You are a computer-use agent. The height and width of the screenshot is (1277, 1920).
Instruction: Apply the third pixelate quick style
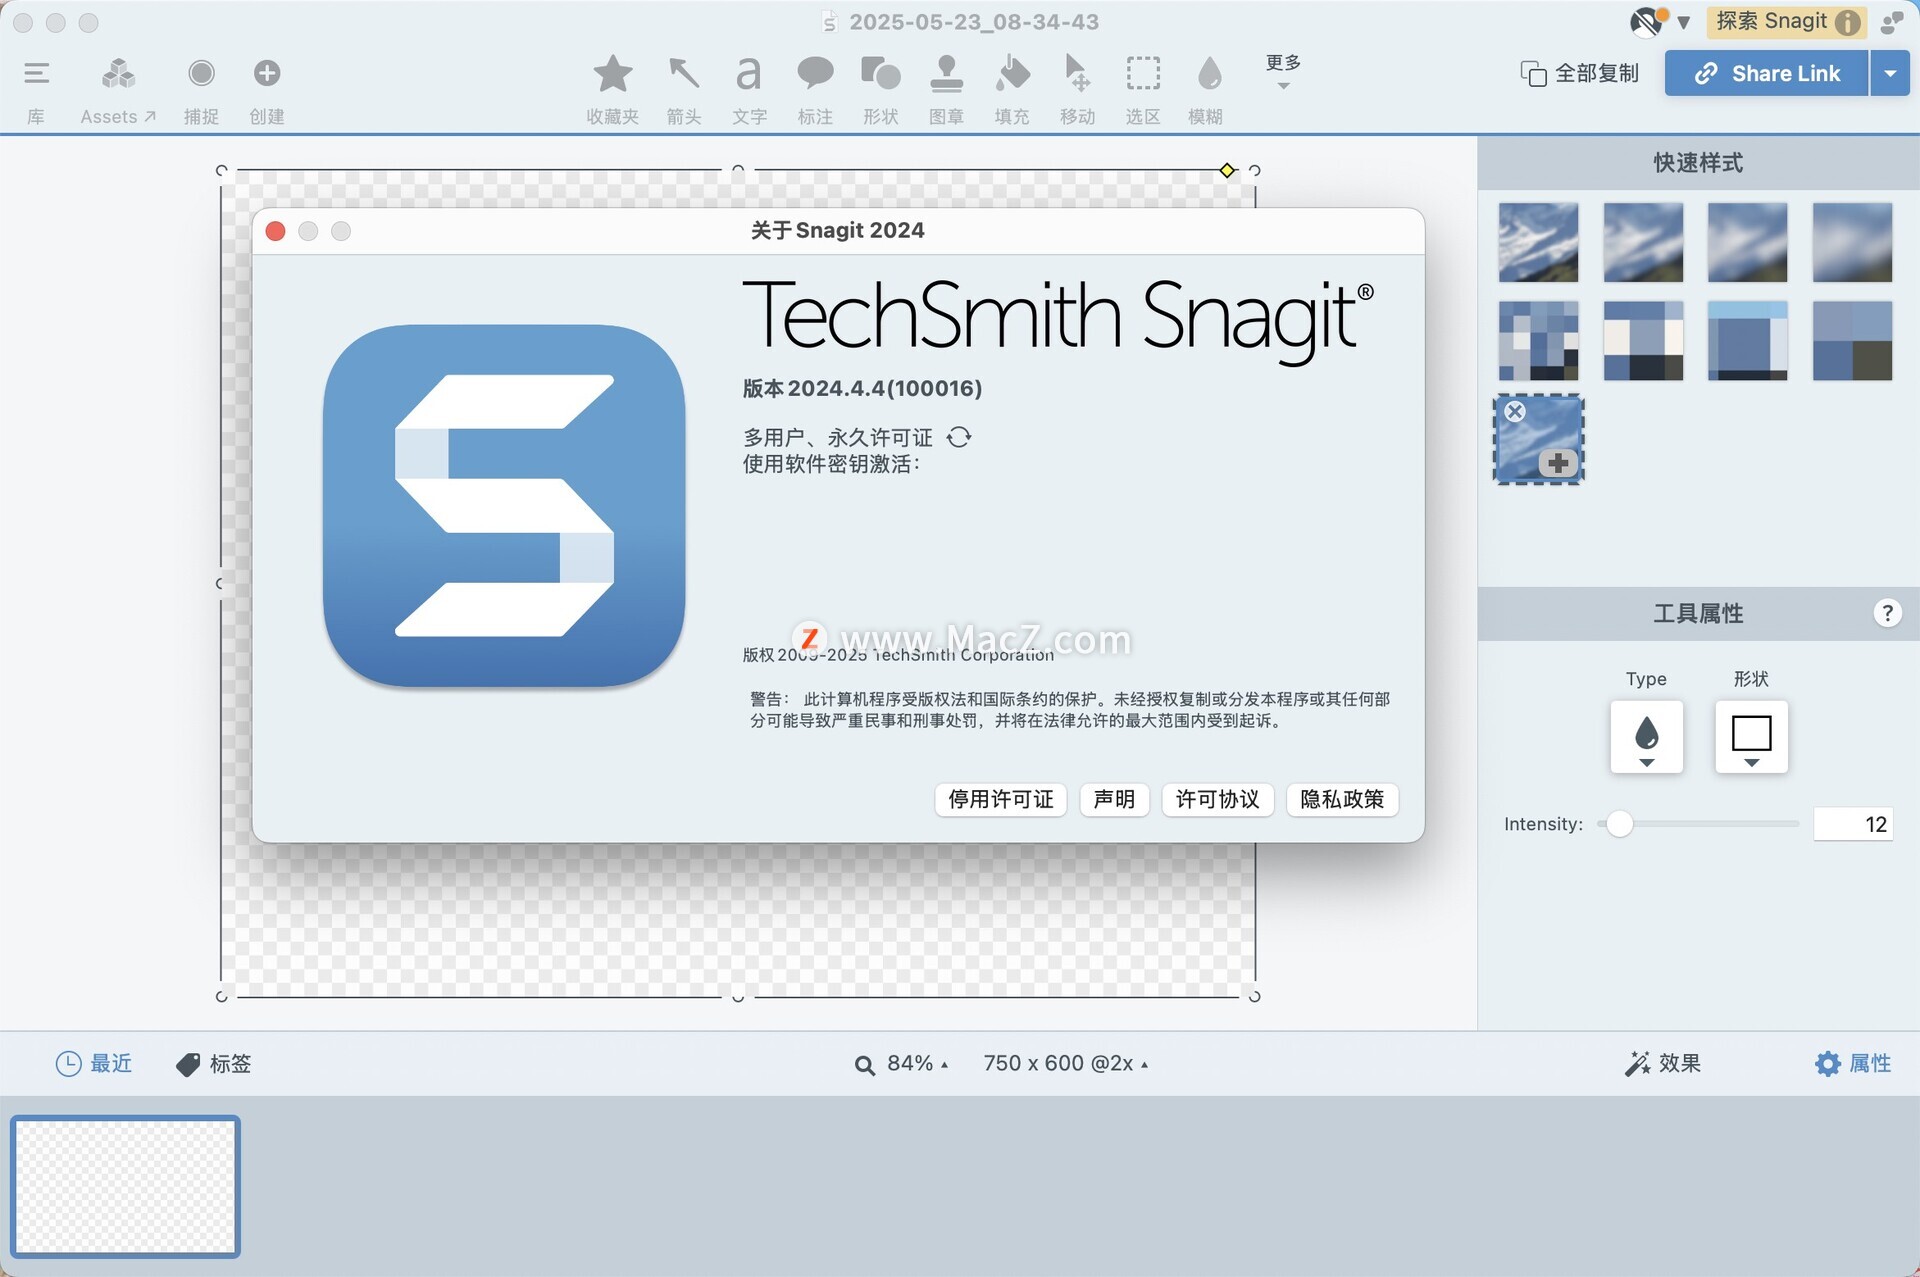1747,340
